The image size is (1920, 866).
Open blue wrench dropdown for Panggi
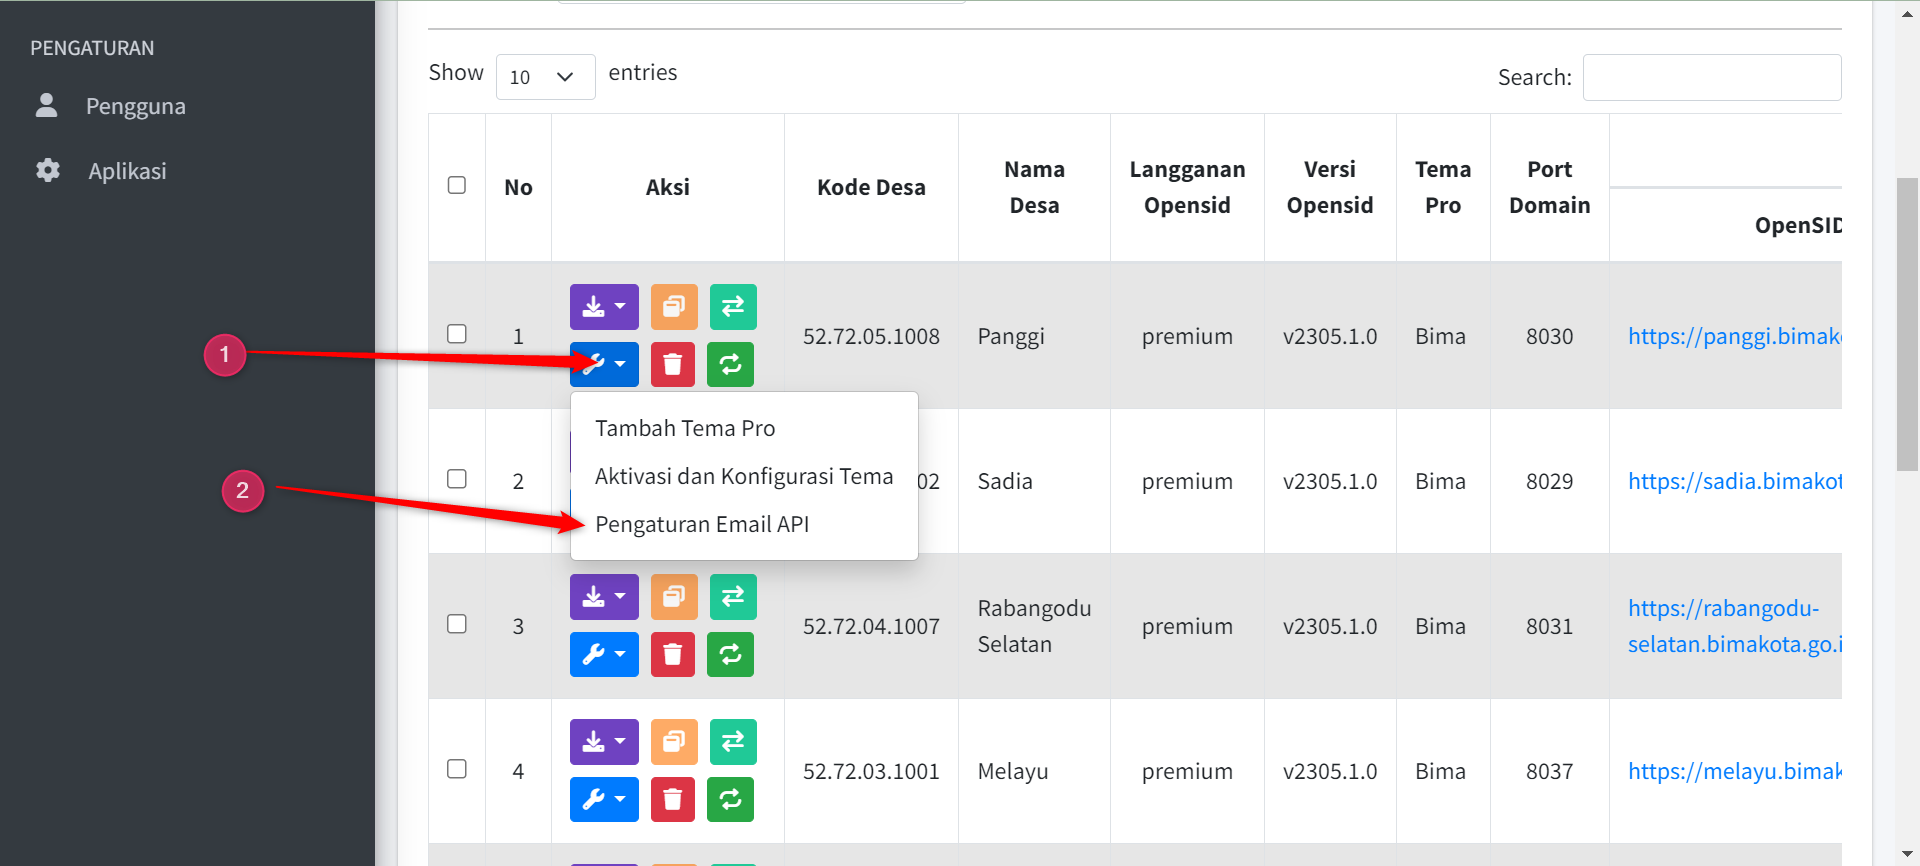pyautogui.click(x=604, y=364)
